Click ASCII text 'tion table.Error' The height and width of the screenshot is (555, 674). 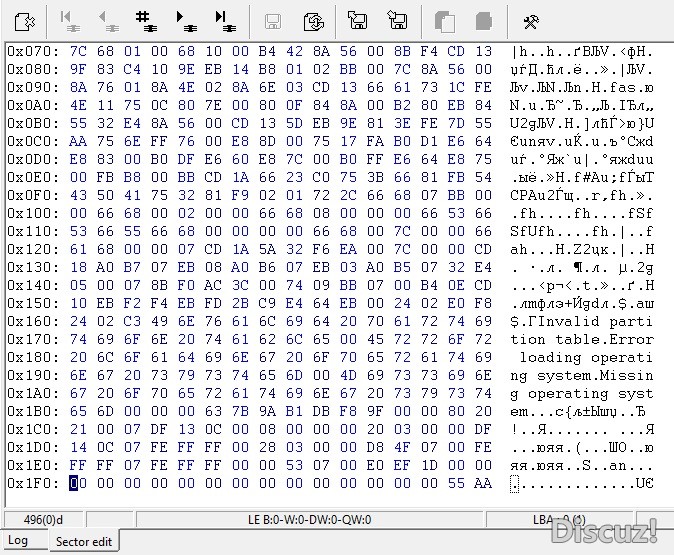pos(582,339)
